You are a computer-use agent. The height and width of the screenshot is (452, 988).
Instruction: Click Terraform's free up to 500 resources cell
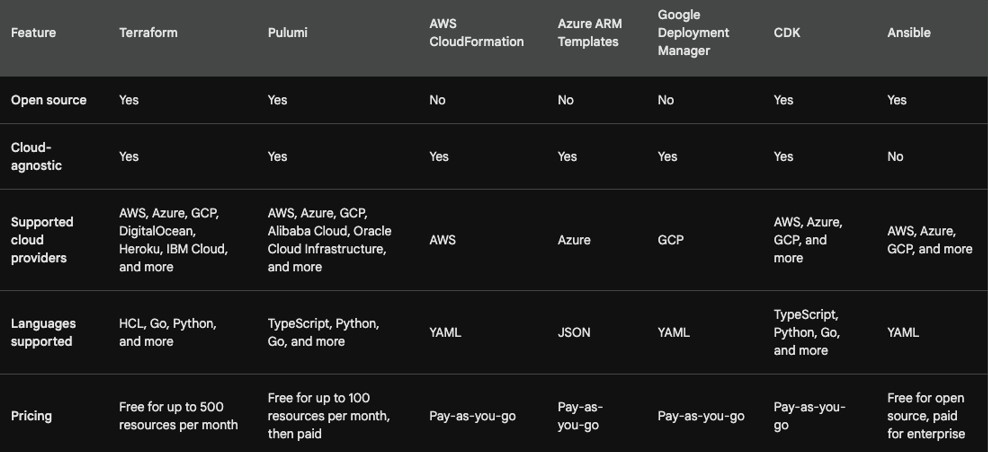178,416
